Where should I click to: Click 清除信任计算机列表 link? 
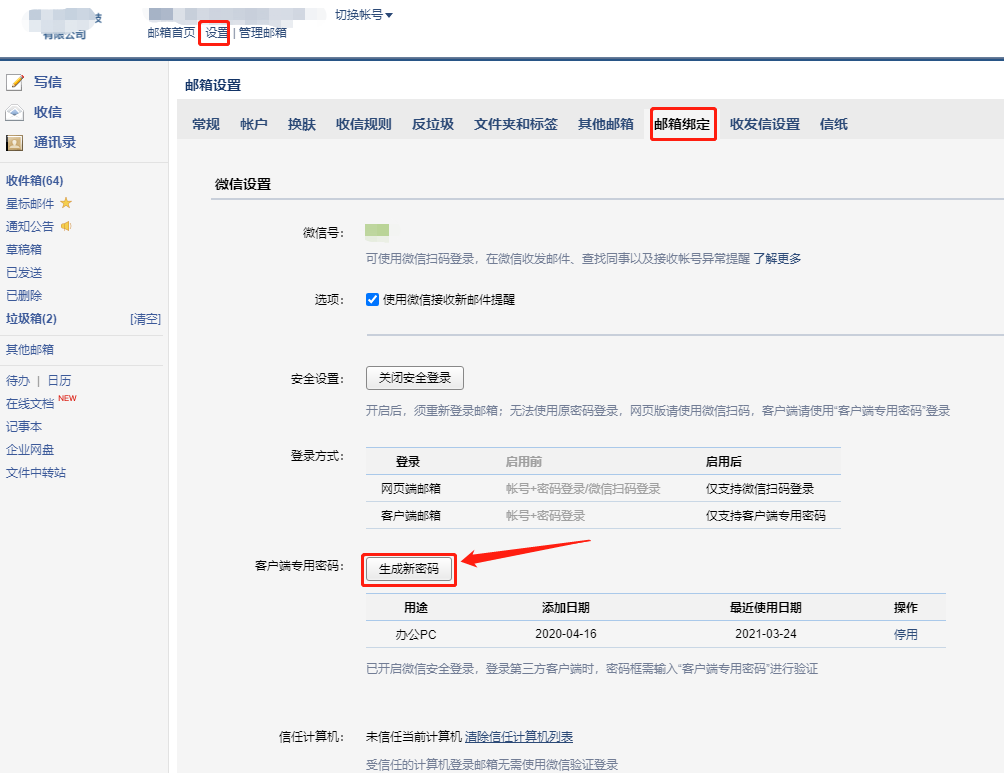pyautogui.click(x=518, y=737)
